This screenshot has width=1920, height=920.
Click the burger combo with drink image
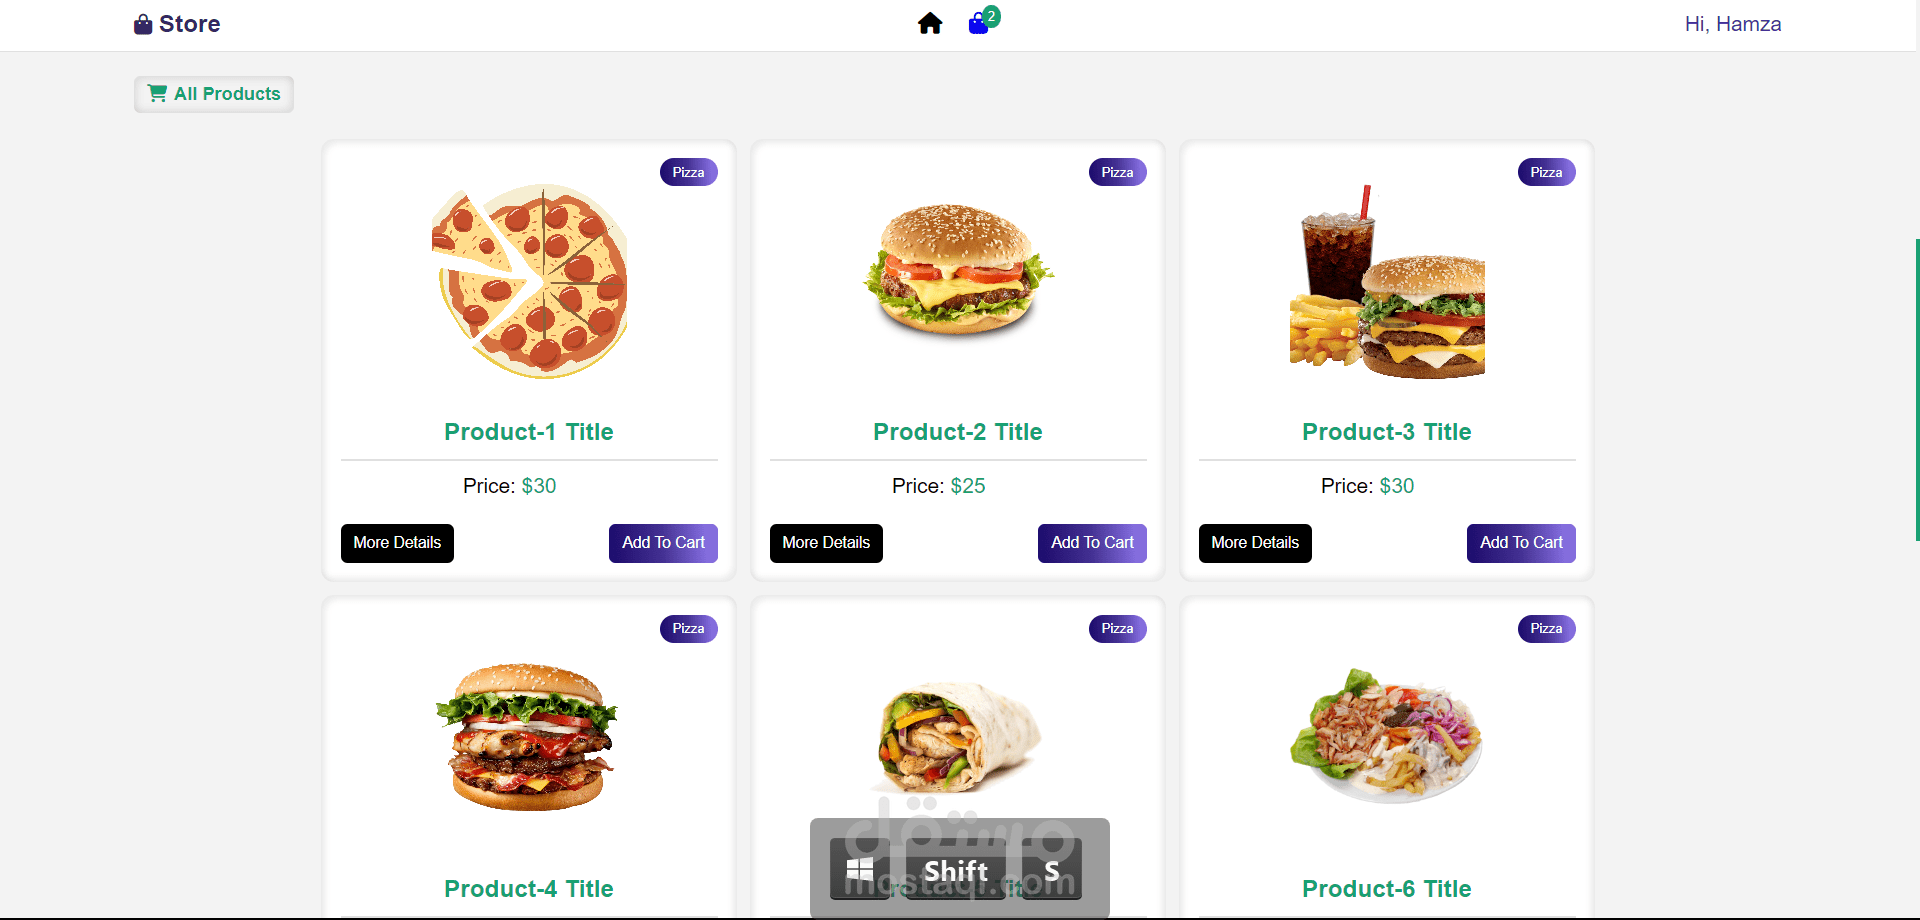[1387, 281]
